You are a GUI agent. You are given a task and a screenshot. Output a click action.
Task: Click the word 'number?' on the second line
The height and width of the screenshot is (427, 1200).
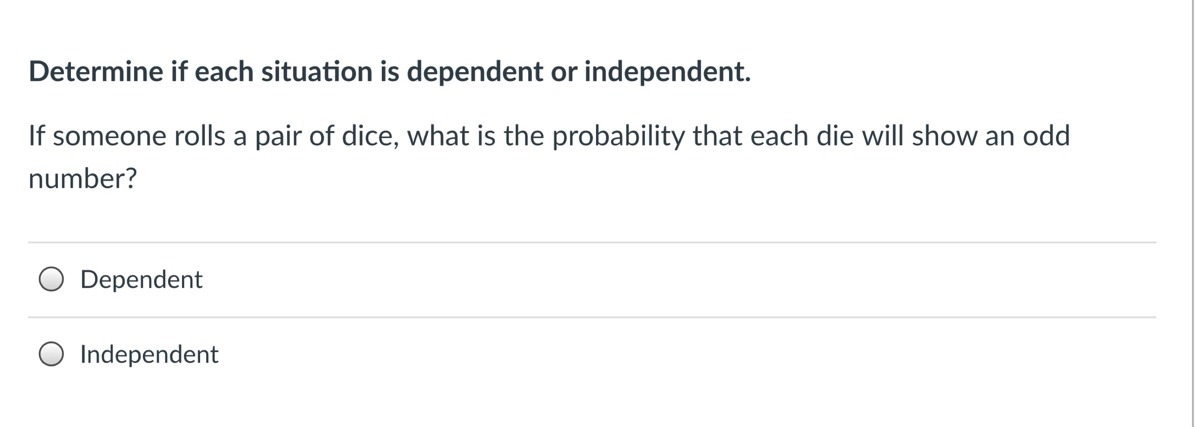pyautogui.click(x=83, y=182)
